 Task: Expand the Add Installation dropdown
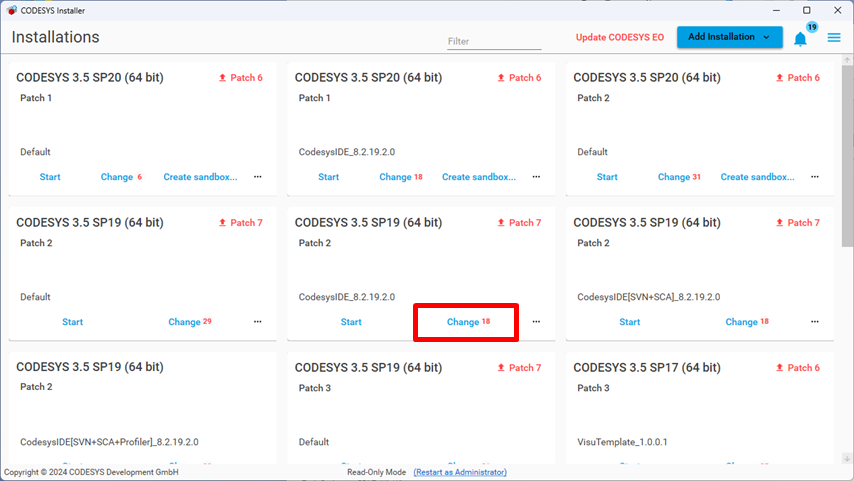click(729, 37)
